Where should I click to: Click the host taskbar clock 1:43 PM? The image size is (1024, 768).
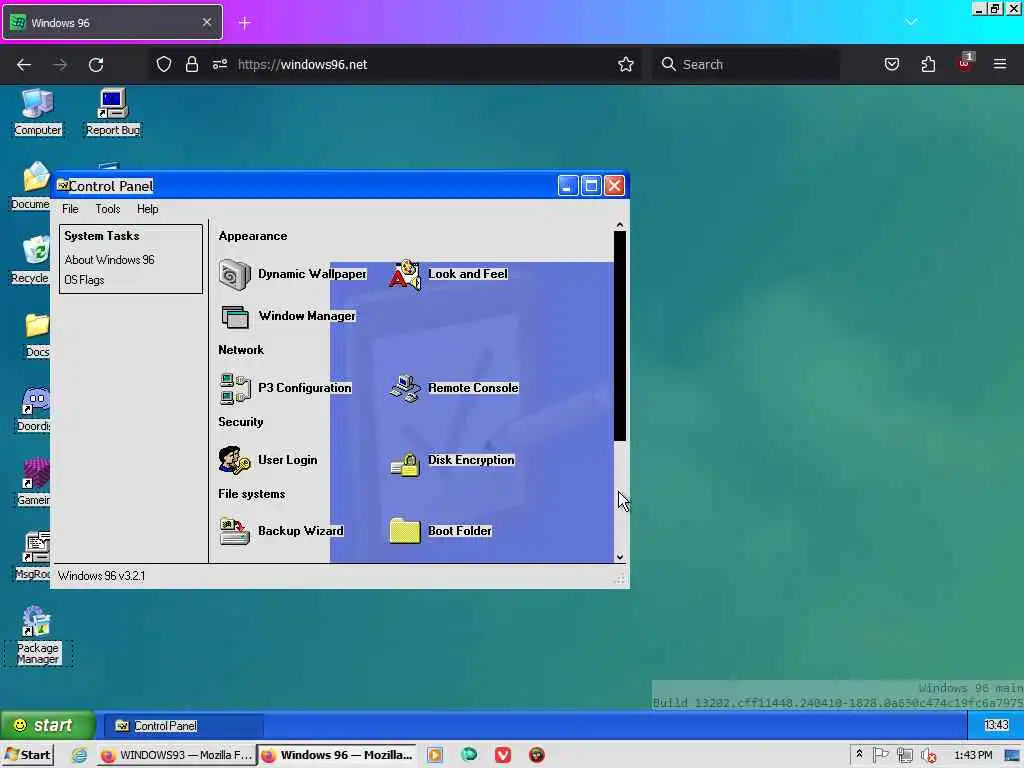972,755
